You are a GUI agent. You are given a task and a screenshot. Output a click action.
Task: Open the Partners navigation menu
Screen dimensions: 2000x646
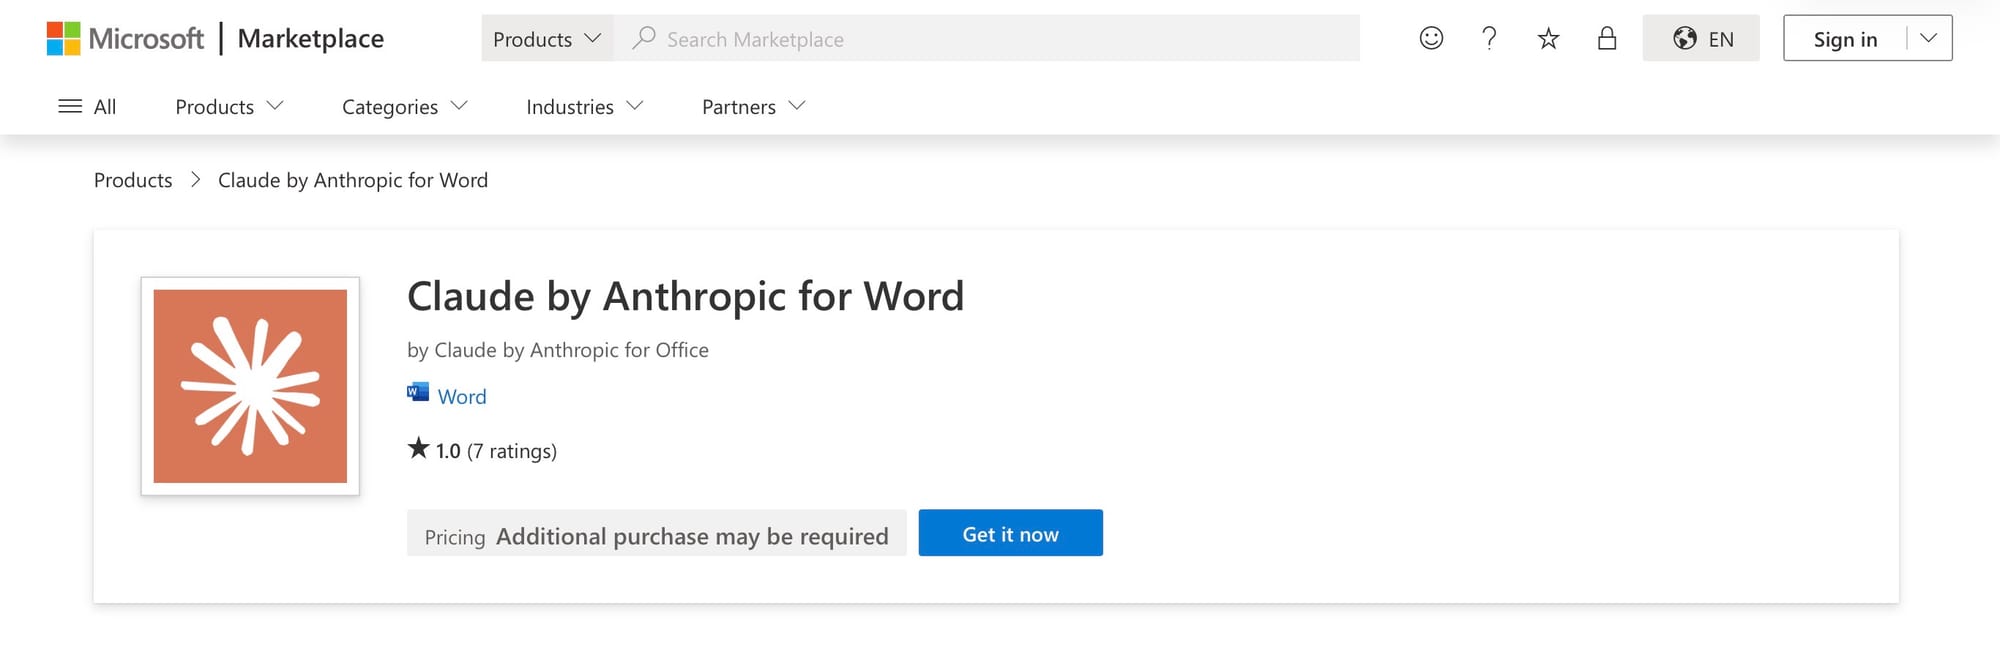coord(753,106)
